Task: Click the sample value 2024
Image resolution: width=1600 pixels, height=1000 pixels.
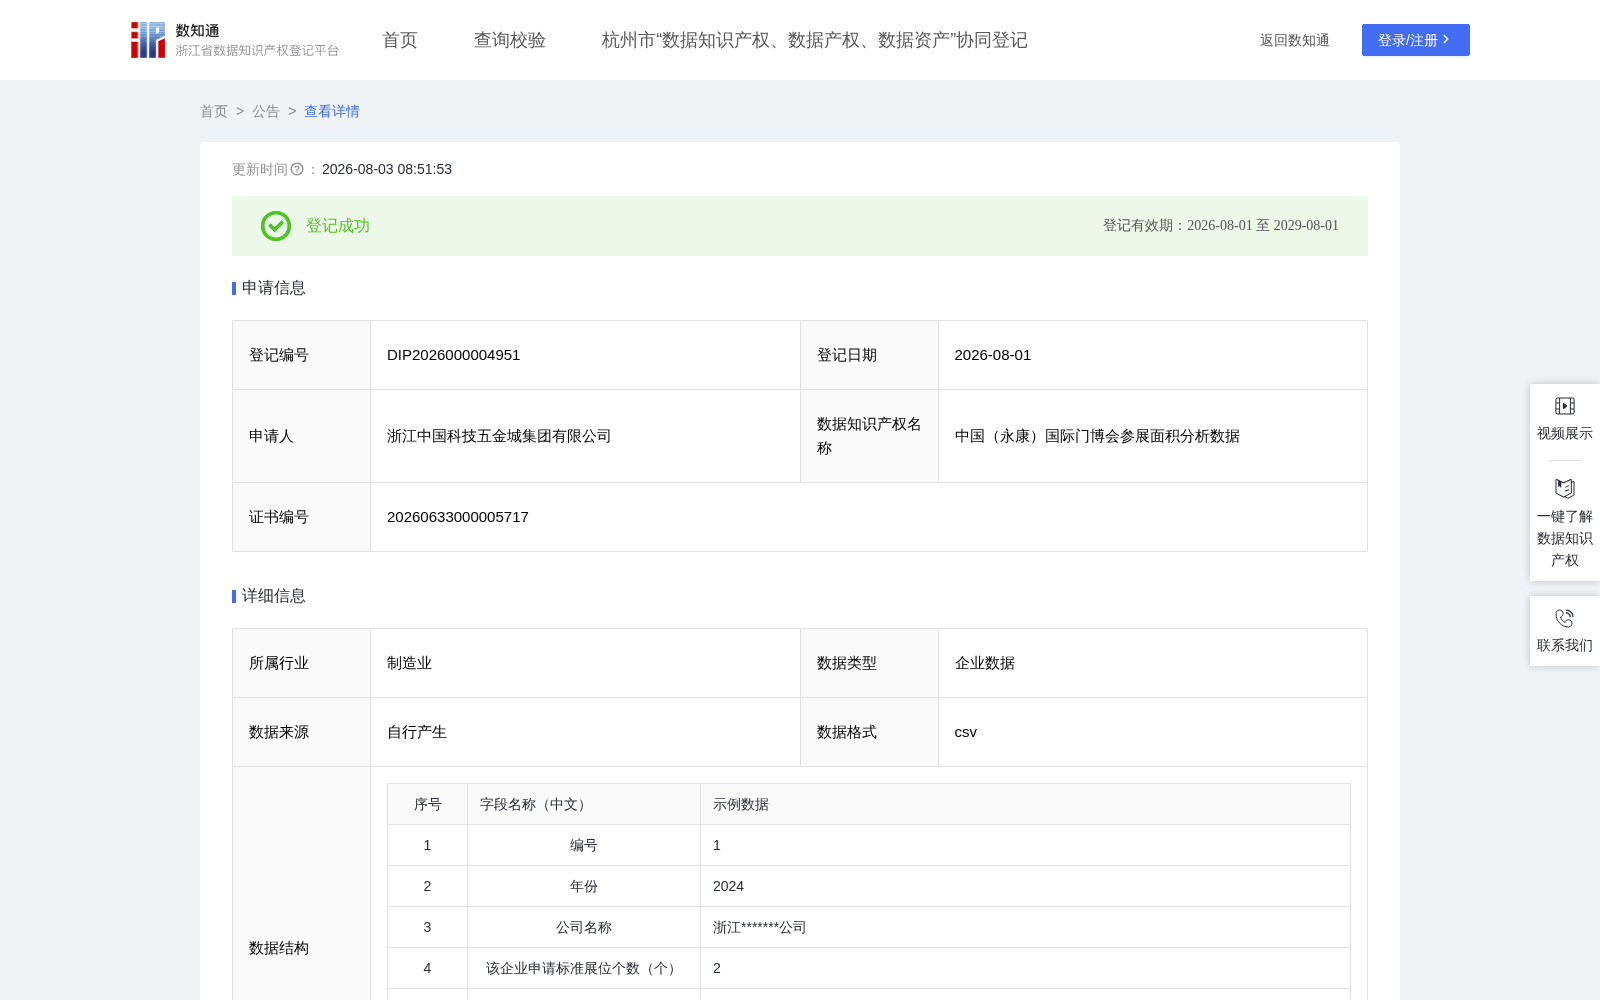Action: [x=728, y=886]
